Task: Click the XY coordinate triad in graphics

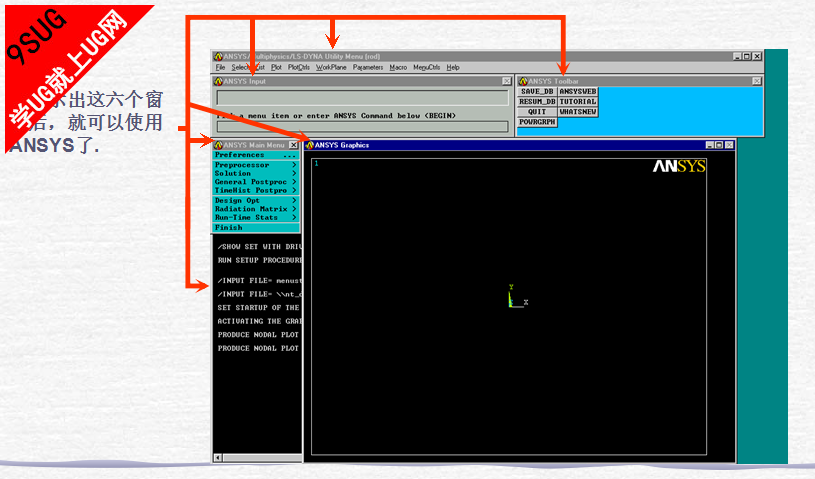Action: click(518, 297)
